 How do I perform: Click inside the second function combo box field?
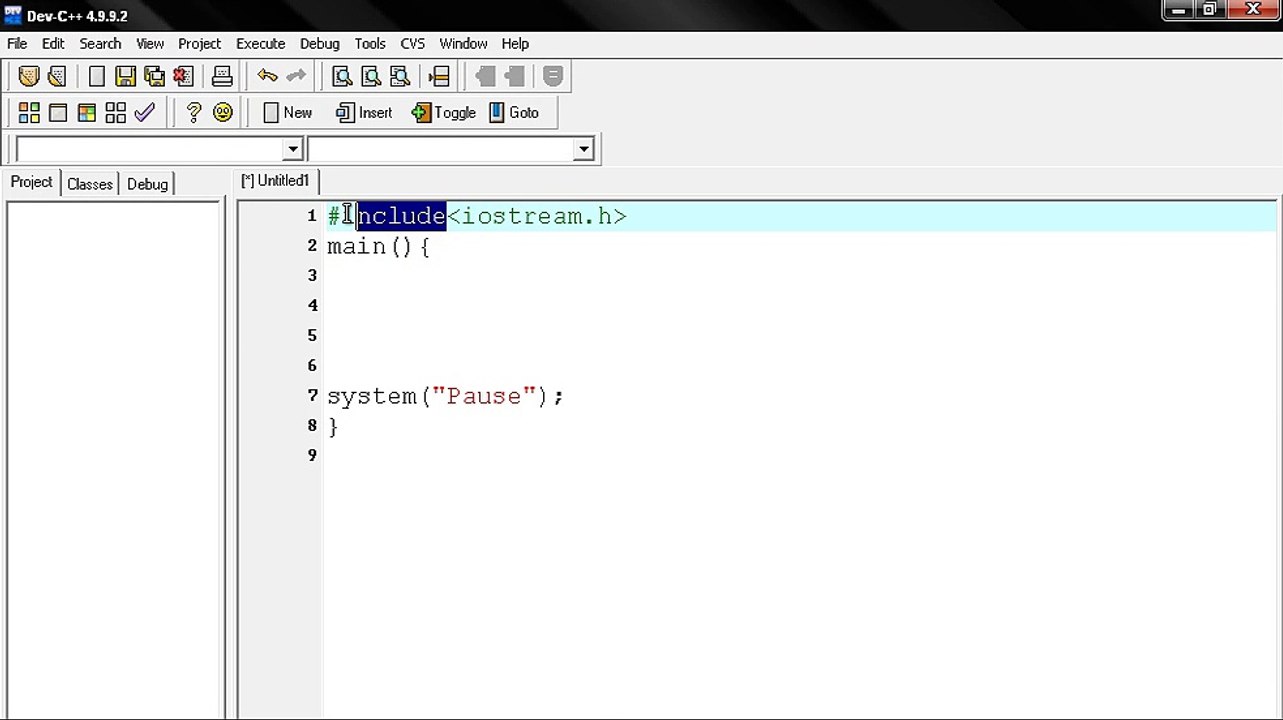[441, 149]
